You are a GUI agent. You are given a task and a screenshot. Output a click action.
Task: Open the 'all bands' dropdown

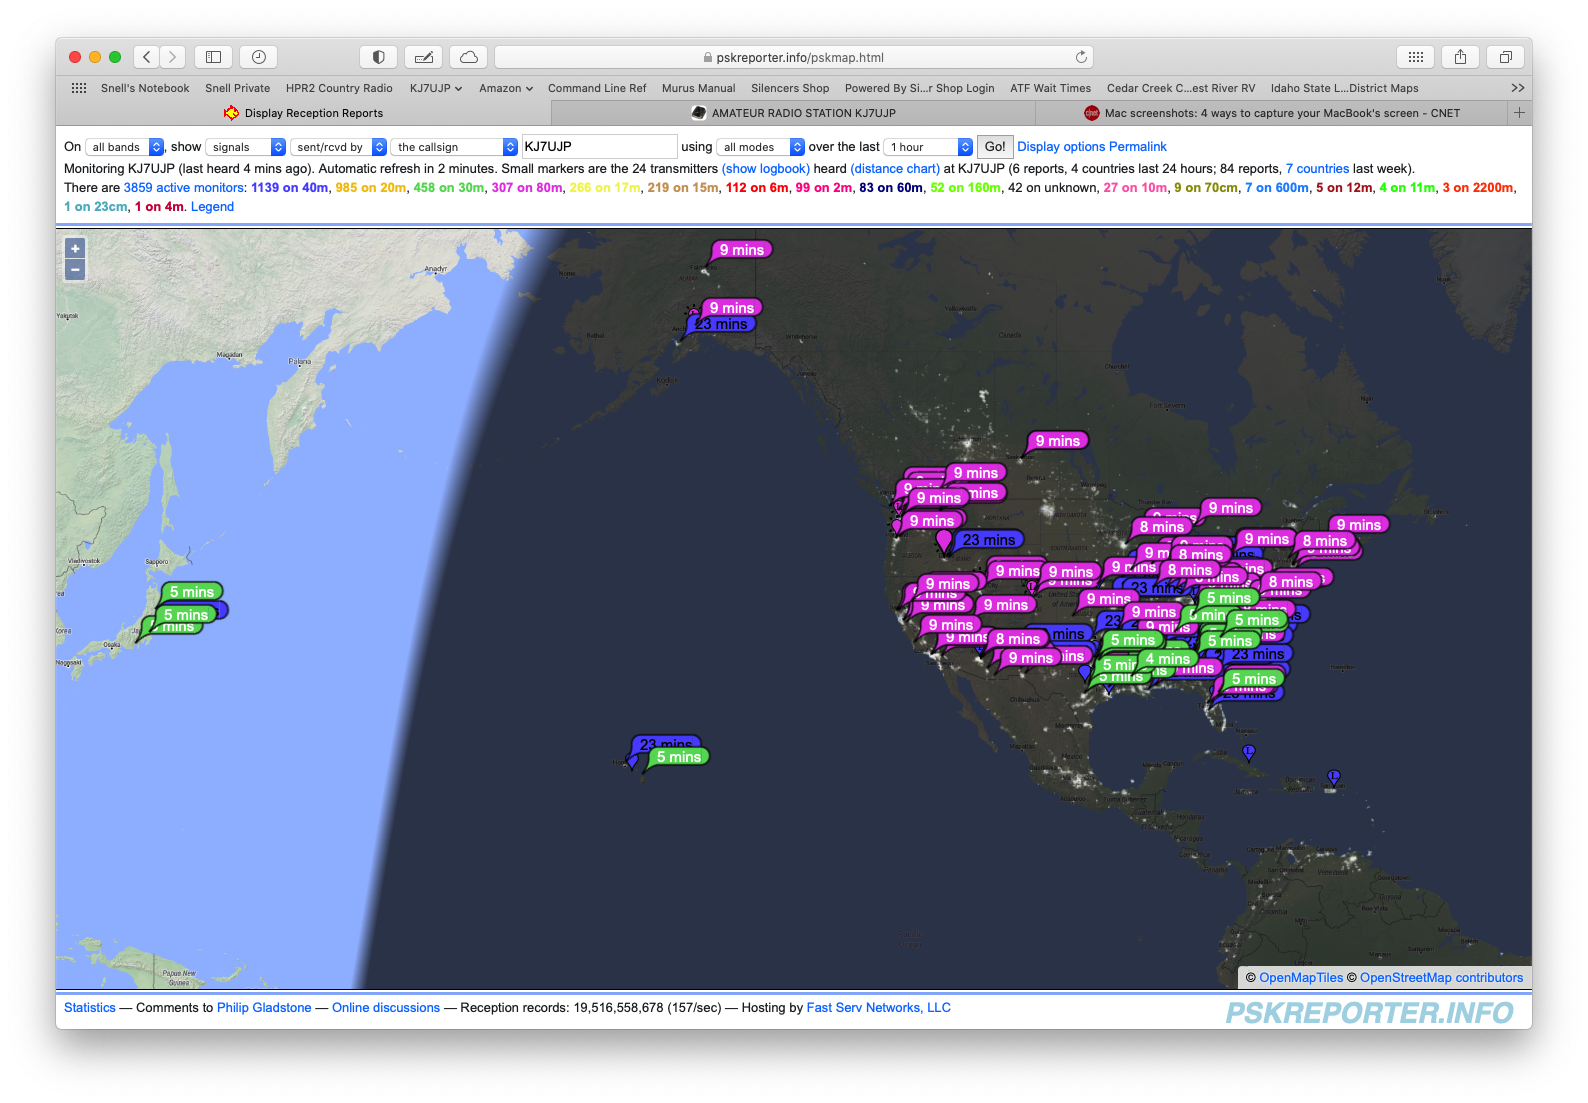click(x=125, y=147)
